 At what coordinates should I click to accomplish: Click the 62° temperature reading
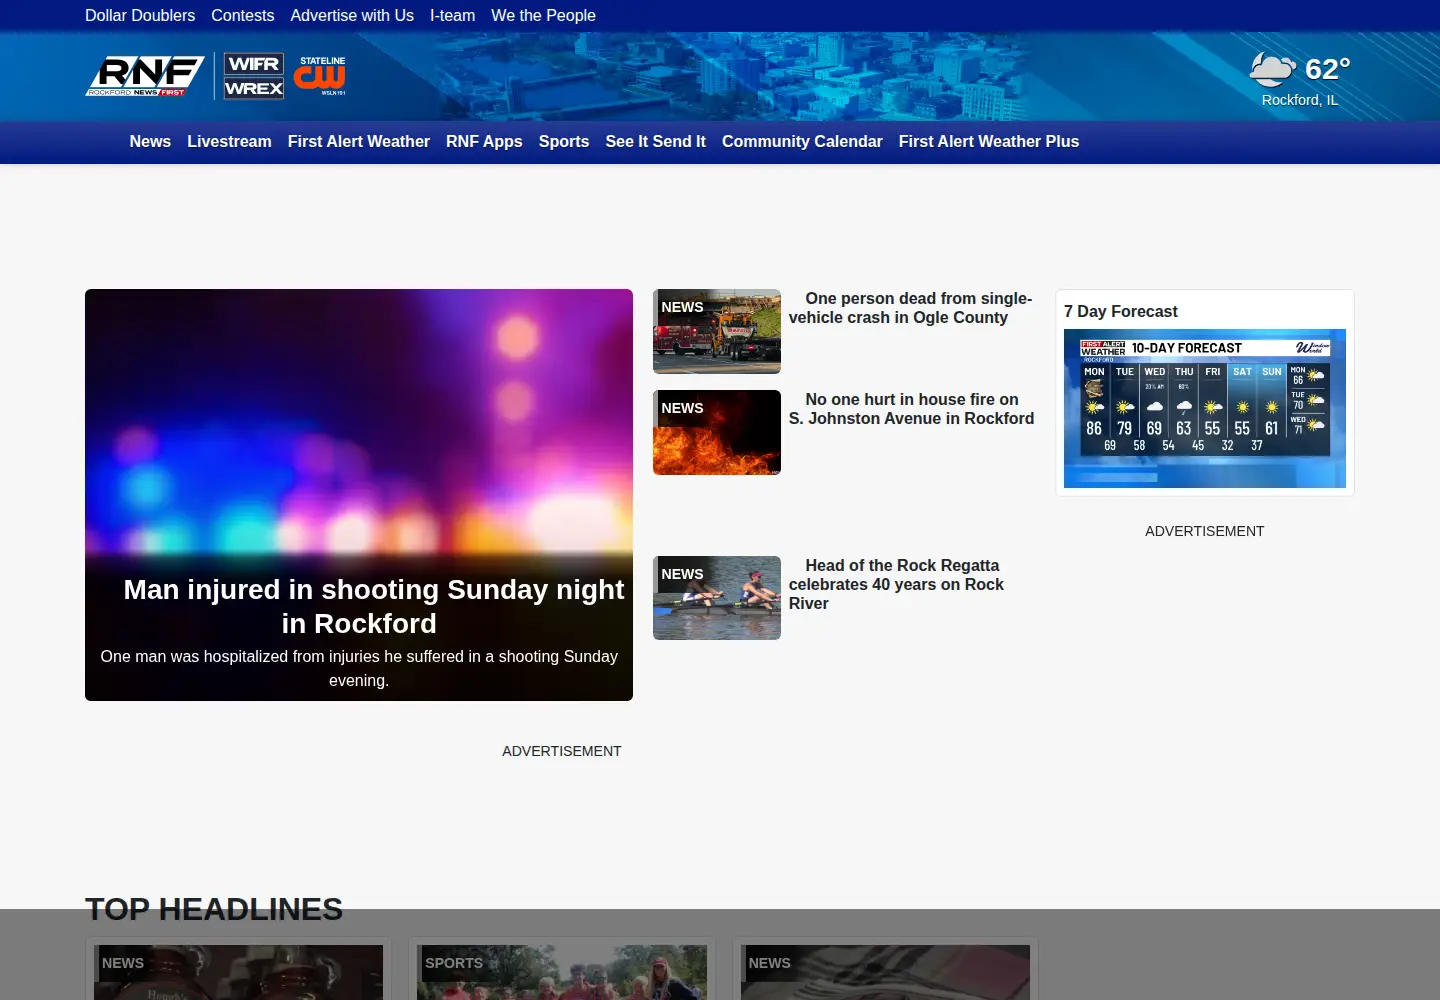(1328, 69)
